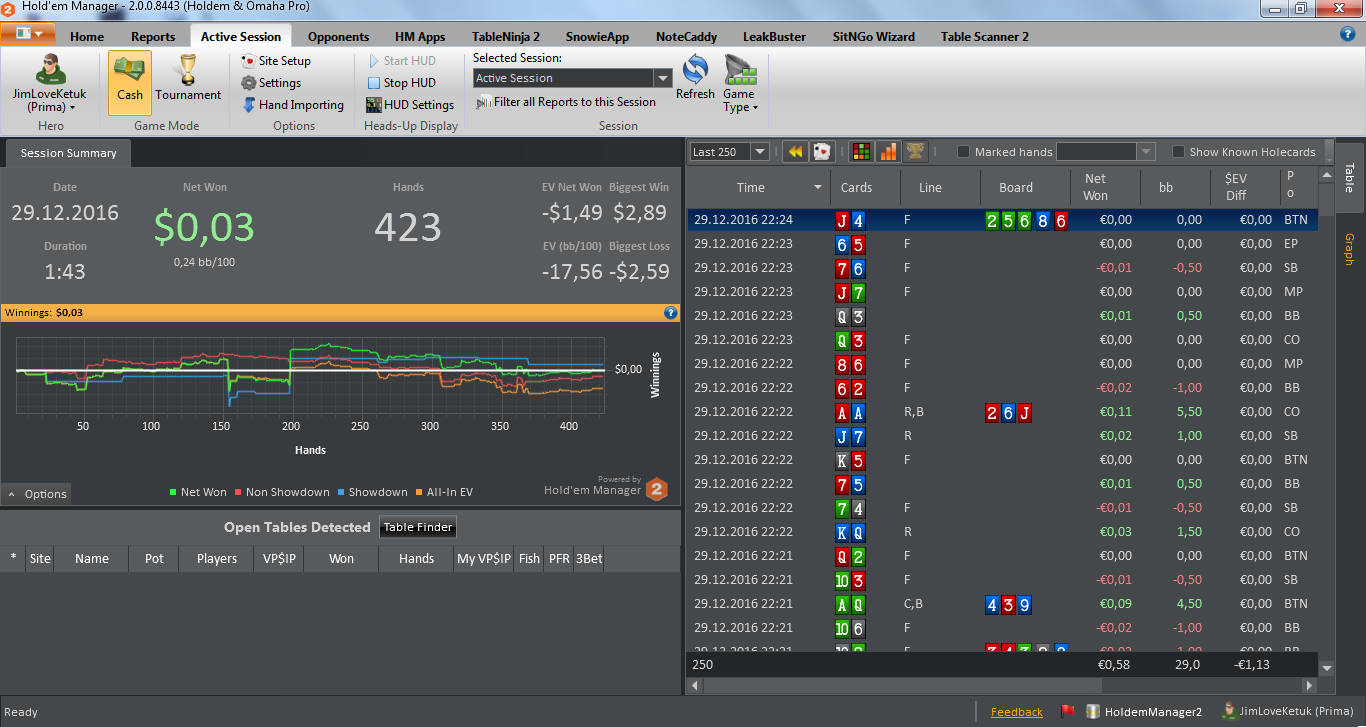This screenshot has height=727, width=1366.
Task: Click the Stop HUD button
Action: coord(401,83)
